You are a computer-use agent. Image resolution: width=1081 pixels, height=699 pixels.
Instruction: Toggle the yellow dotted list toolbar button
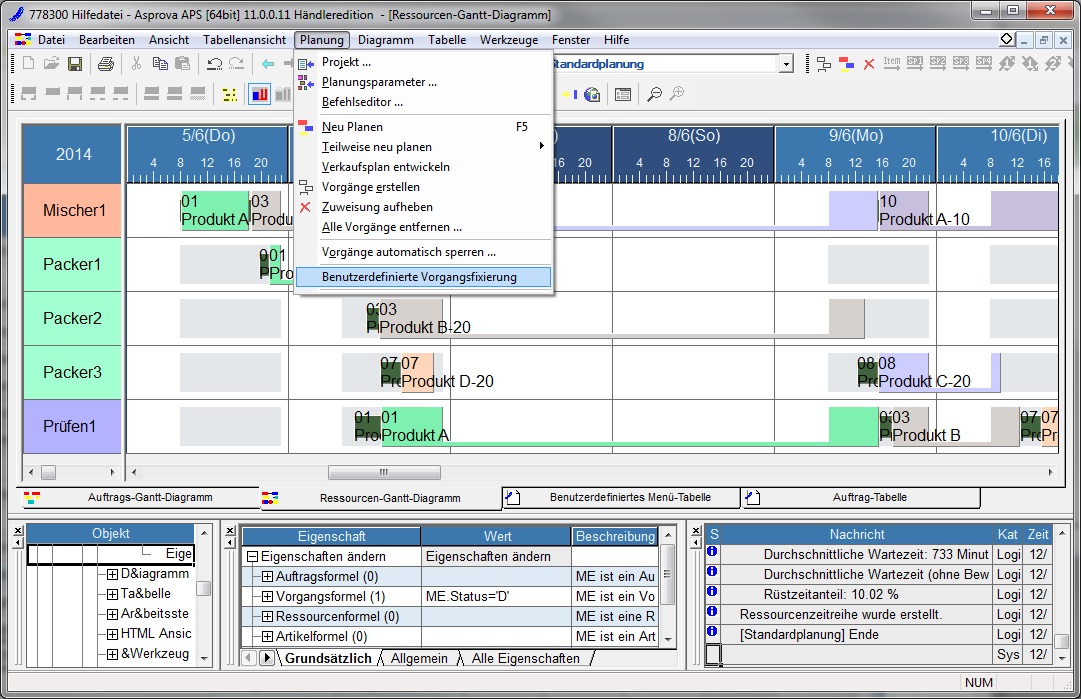(230, 94)
